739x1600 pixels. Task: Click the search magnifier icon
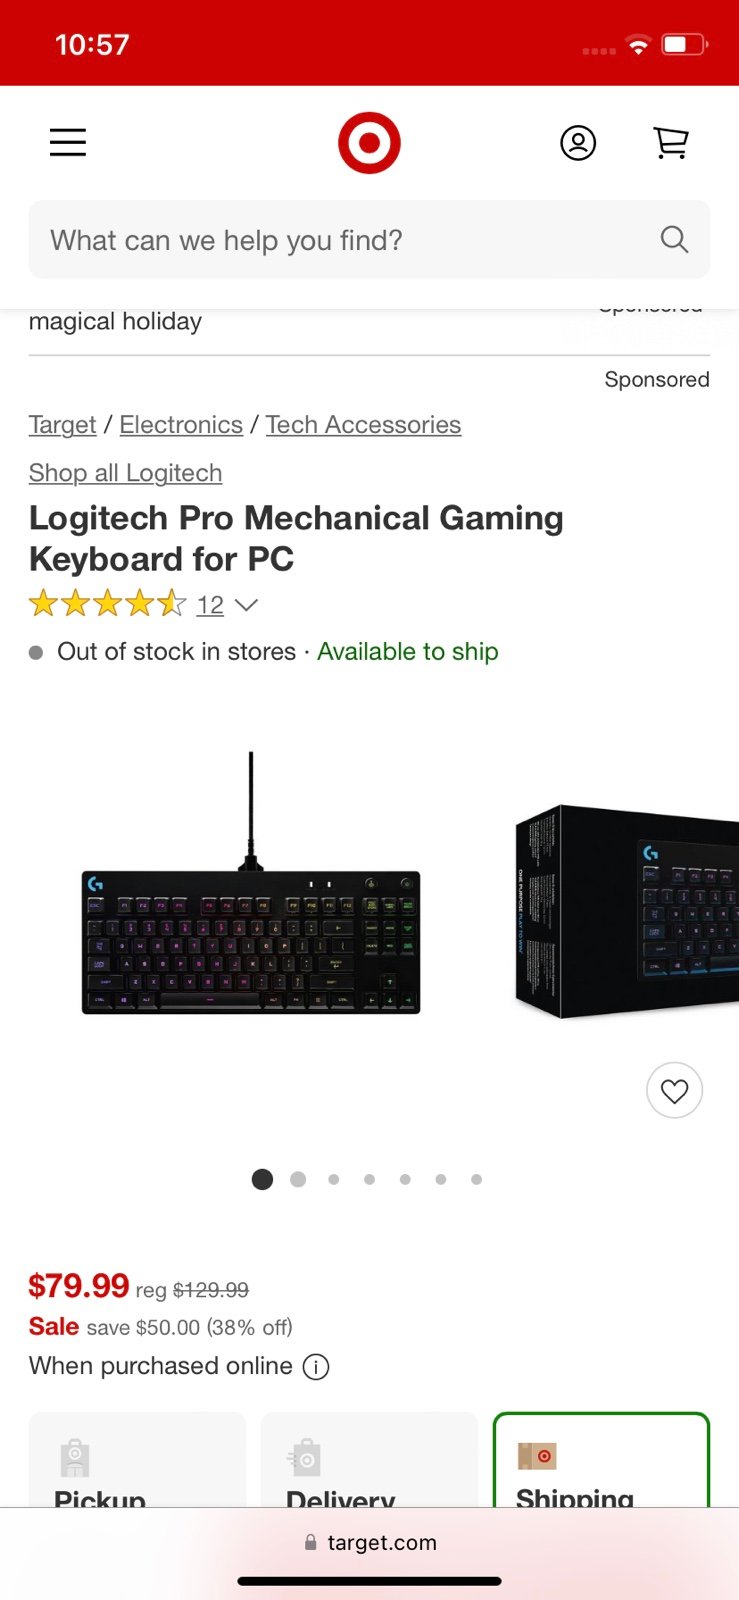(675, 239)
